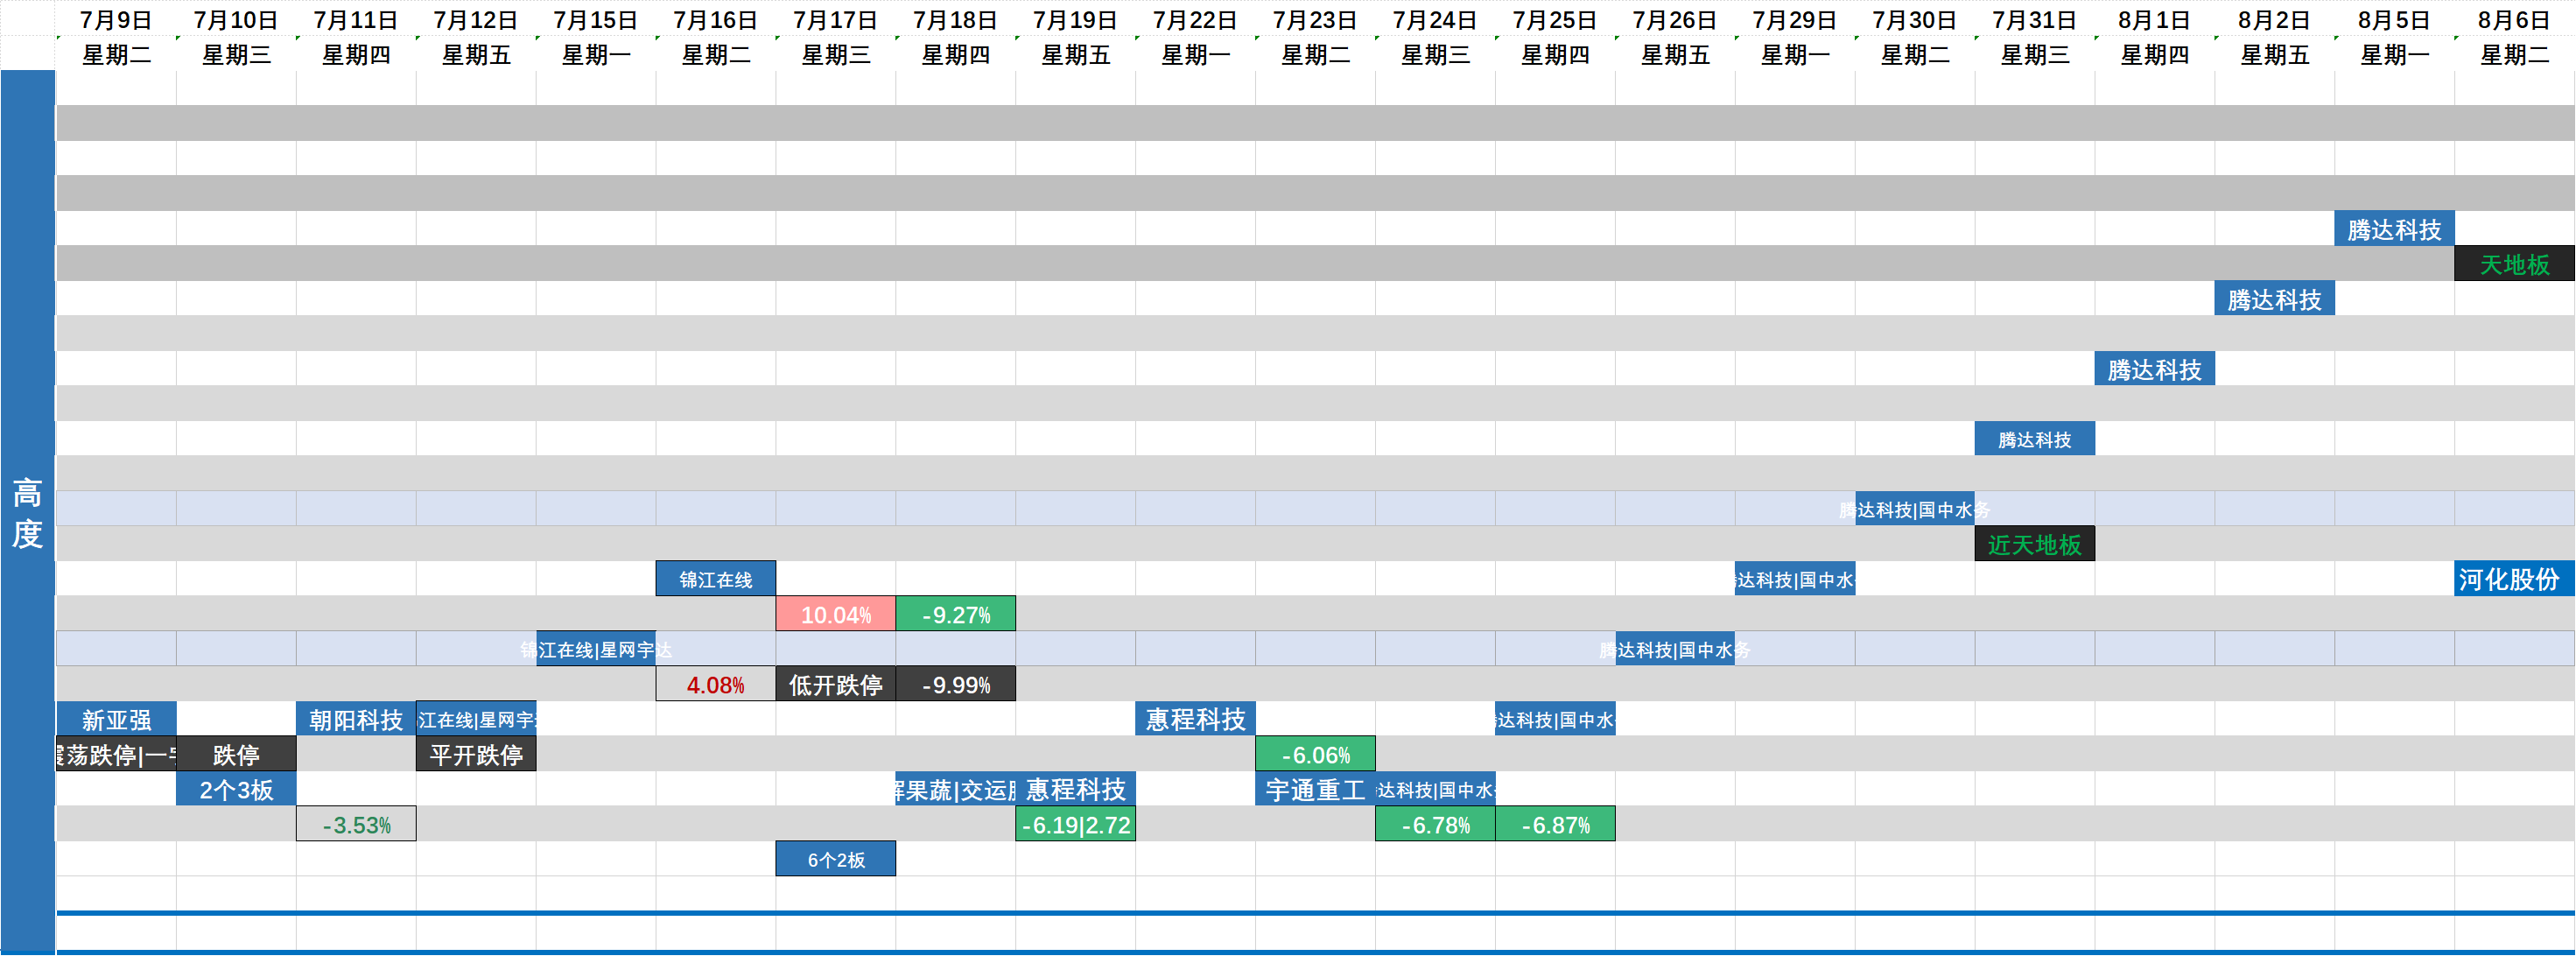
Task: Click the 7月10日 date header
Action: [x=236, y=19]
